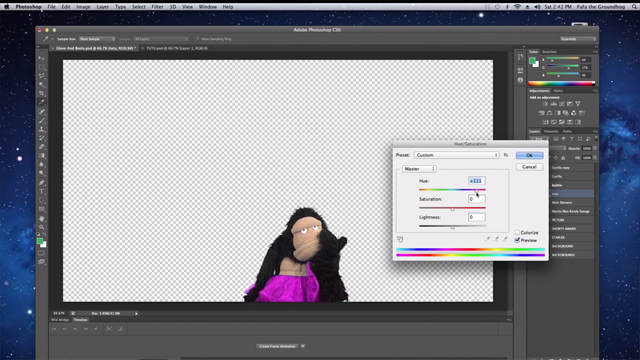Open the Preset Custom dropdown
Image resolution: width=640 pixels, height=360 pixels.
[457, 155]
